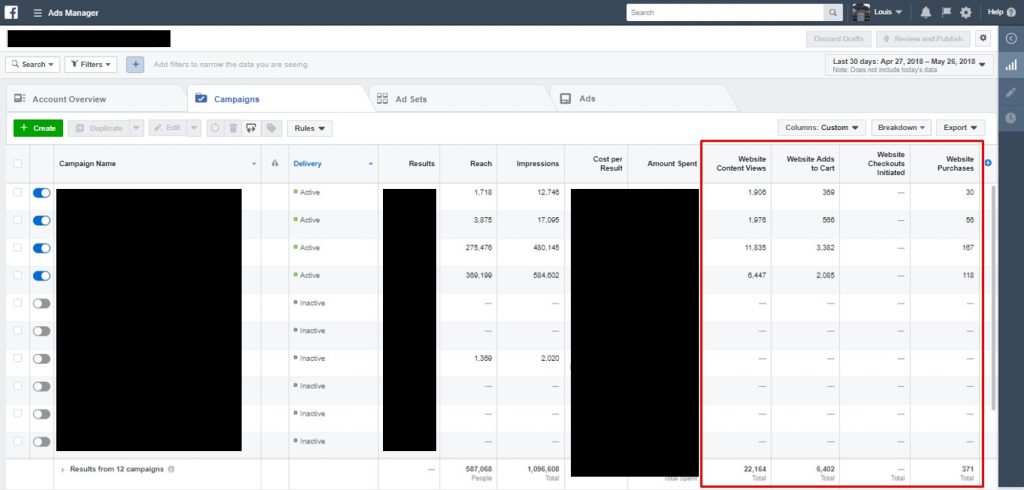
Task: Open the Breakdown dropdown
Action: point(901,127)
